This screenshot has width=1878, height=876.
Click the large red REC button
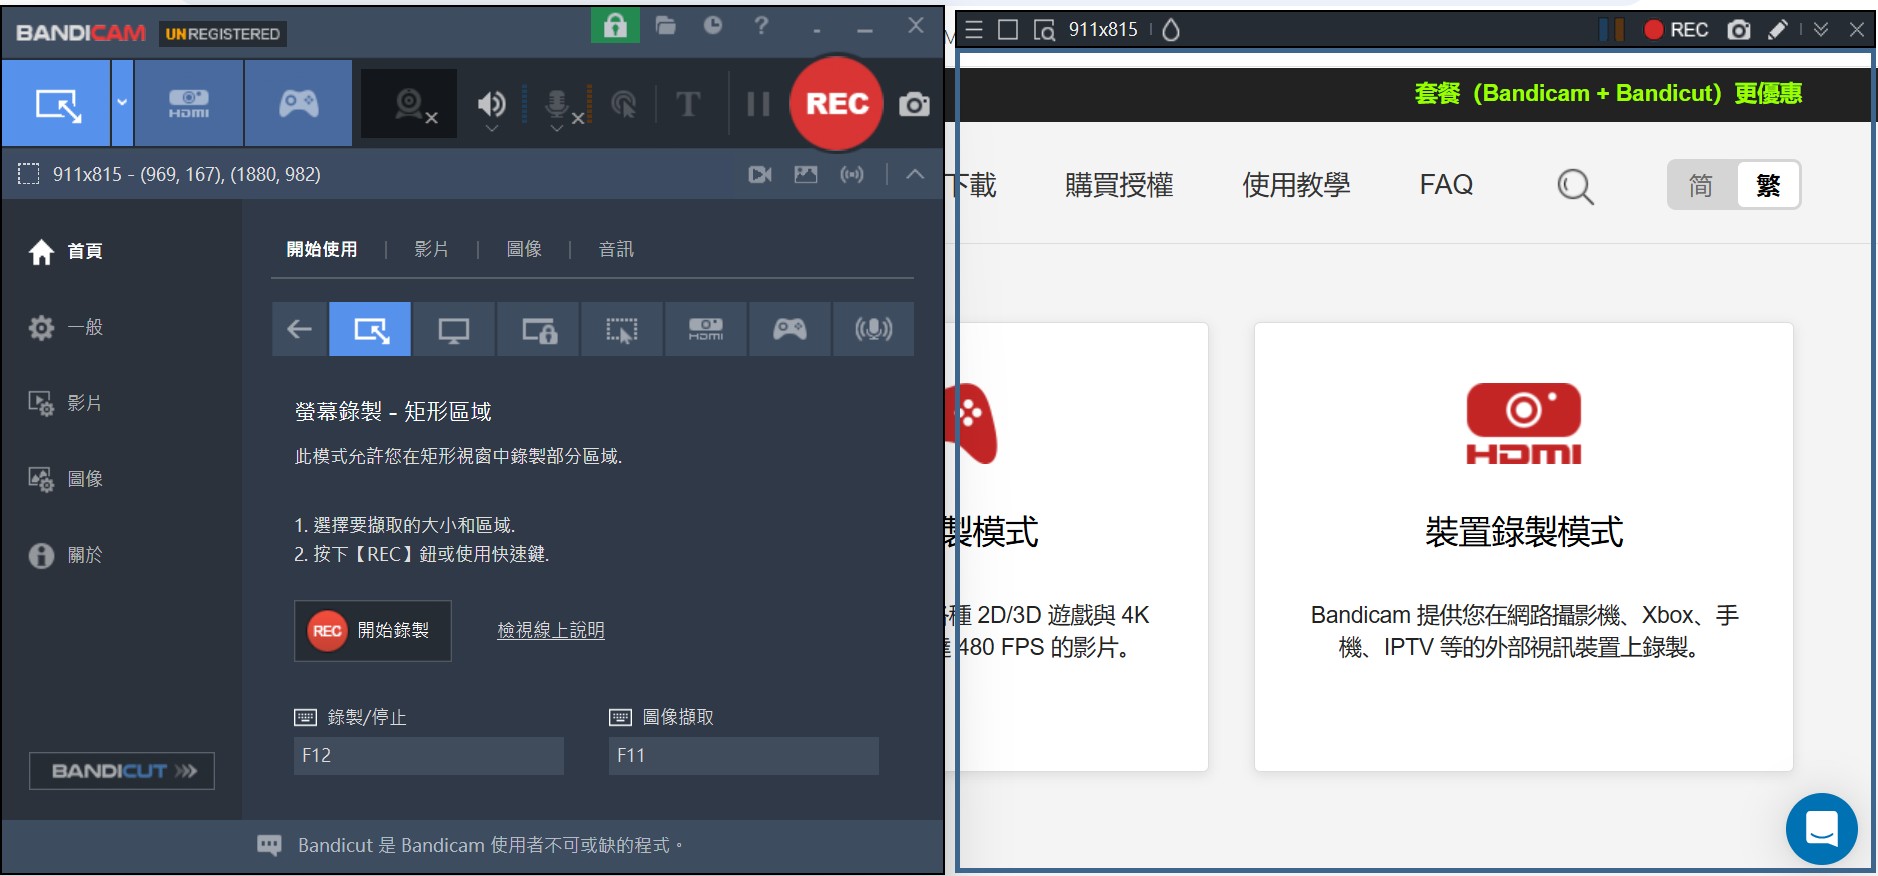pos(836,103)
